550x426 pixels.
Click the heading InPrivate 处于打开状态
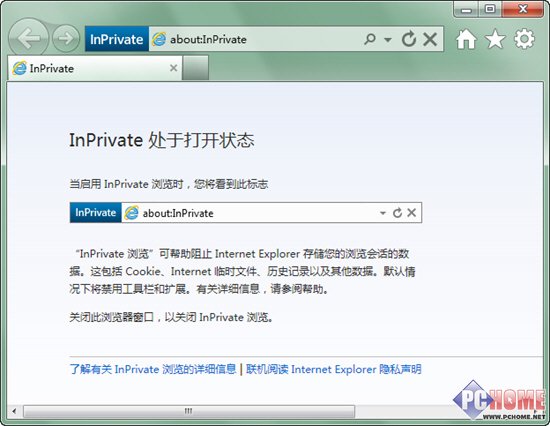[162, 140]
